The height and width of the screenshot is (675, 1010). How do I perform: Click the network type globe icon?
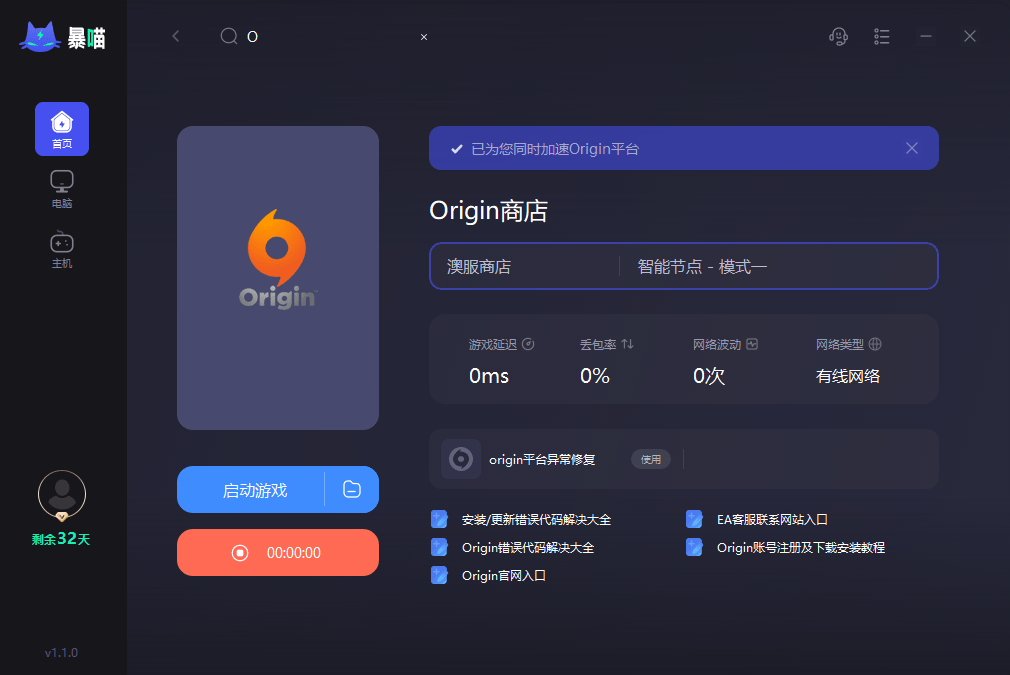875,344
